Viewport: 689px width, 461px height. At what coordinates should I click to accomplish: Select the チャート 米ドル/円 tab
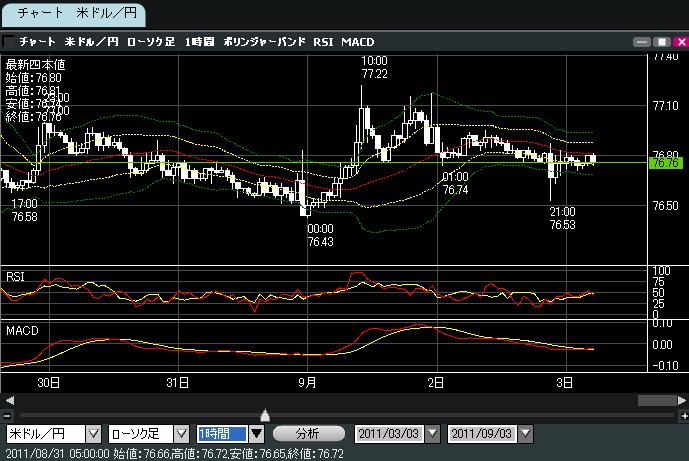73,13
